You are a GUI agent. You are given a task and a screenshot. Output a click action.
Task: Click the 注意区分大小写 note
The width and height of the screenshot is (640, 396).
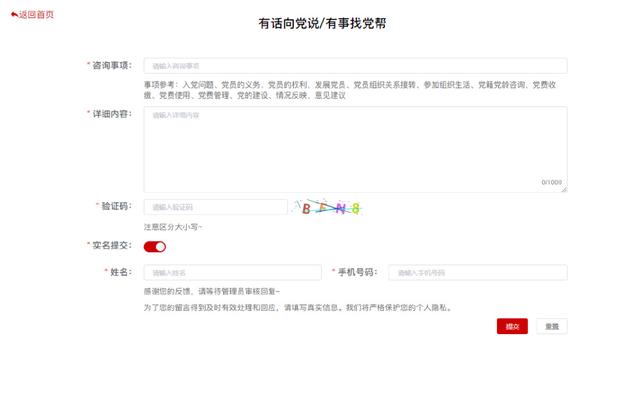click(173, 227)
